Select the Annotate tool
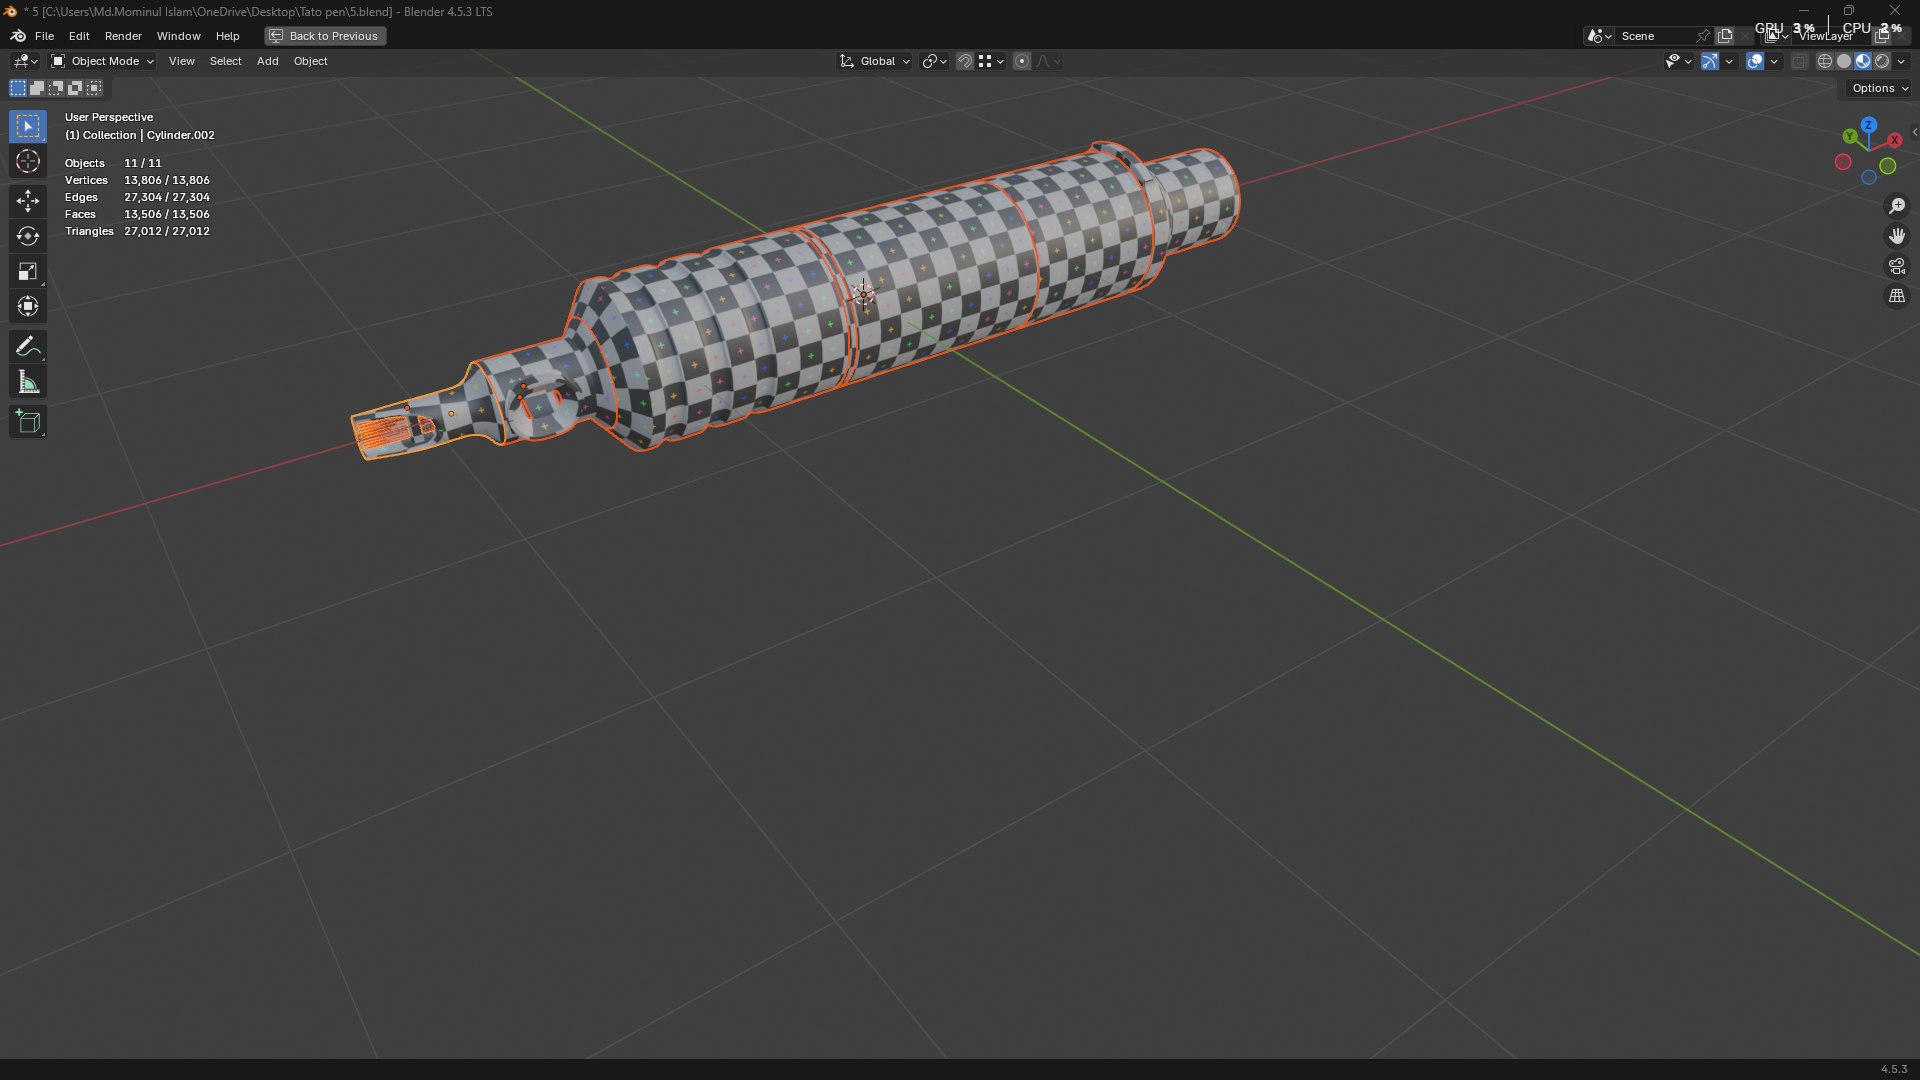 tap(28, 346)
